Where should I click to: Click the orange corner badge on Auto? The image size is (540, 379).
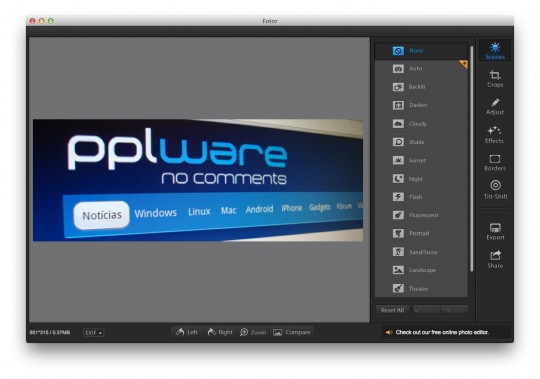(x=464, y=64)
